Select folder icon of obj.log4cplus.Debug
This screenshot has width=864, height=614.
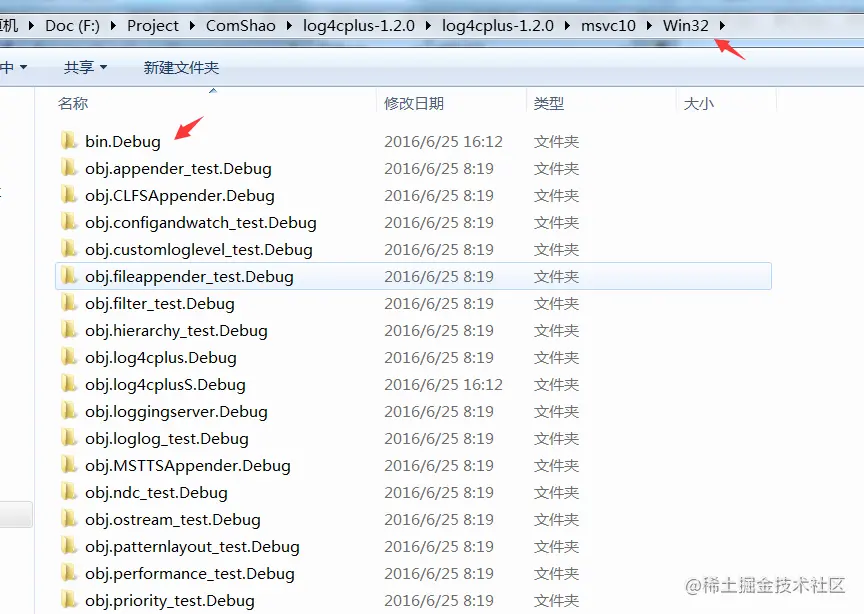(x=68, y=357)
